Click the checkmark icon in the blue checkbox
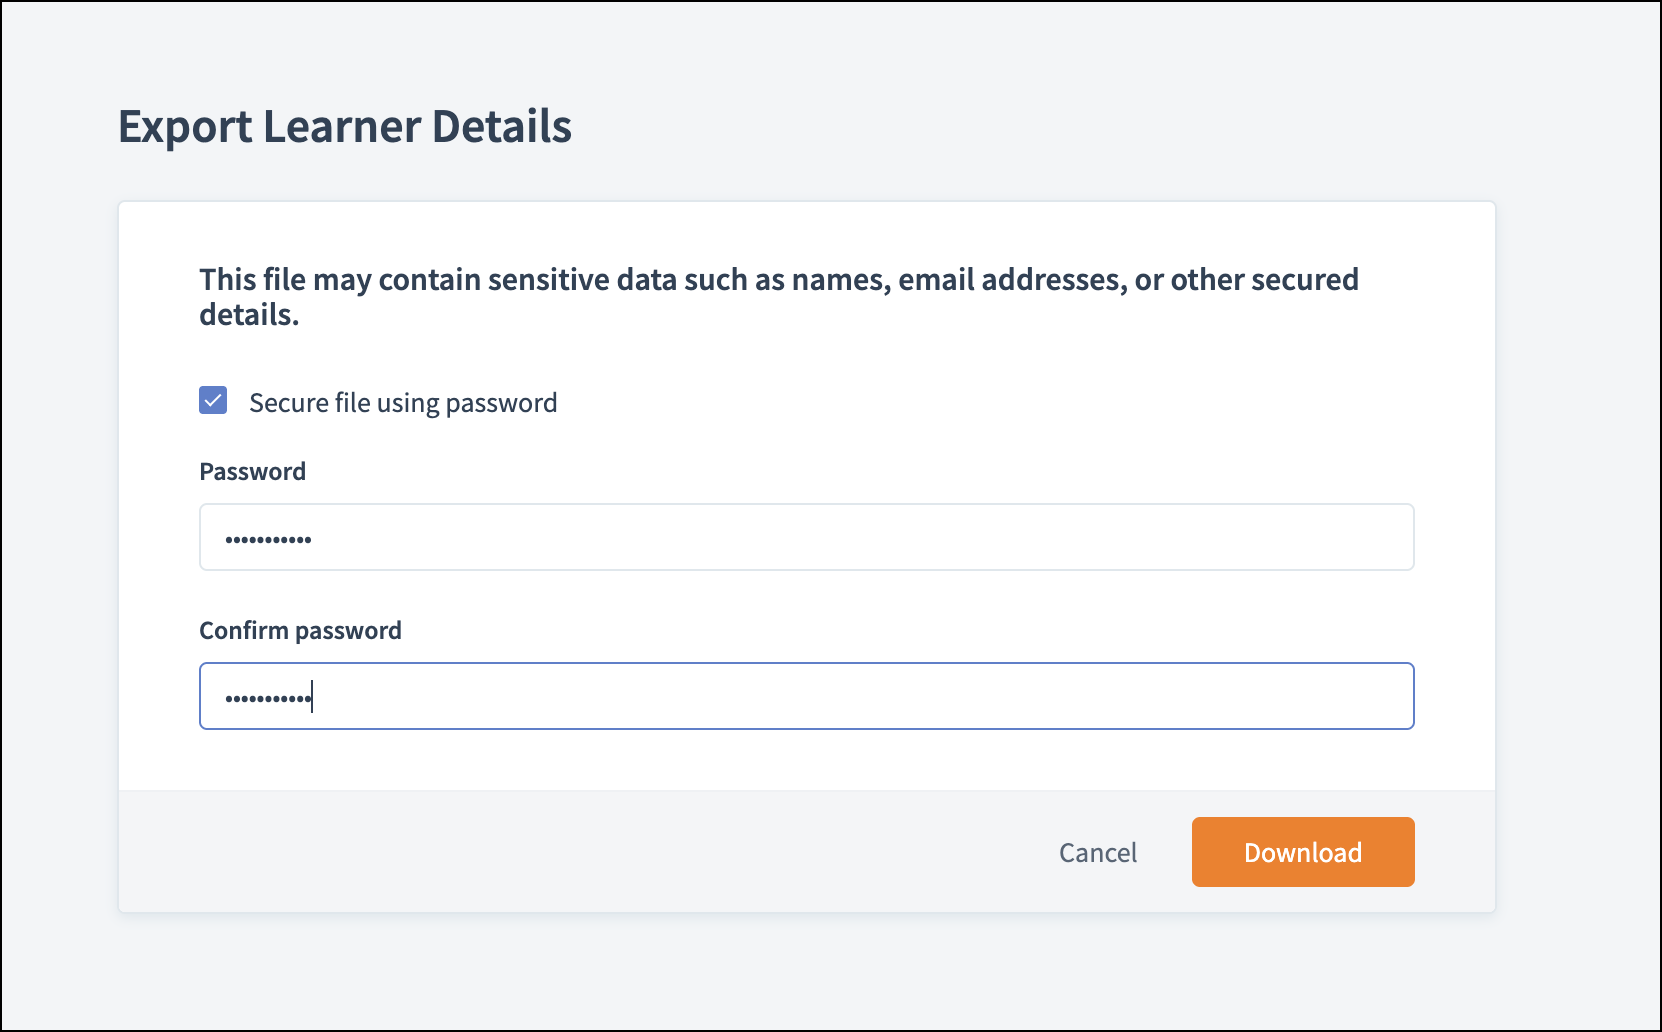 click(213, 401)
